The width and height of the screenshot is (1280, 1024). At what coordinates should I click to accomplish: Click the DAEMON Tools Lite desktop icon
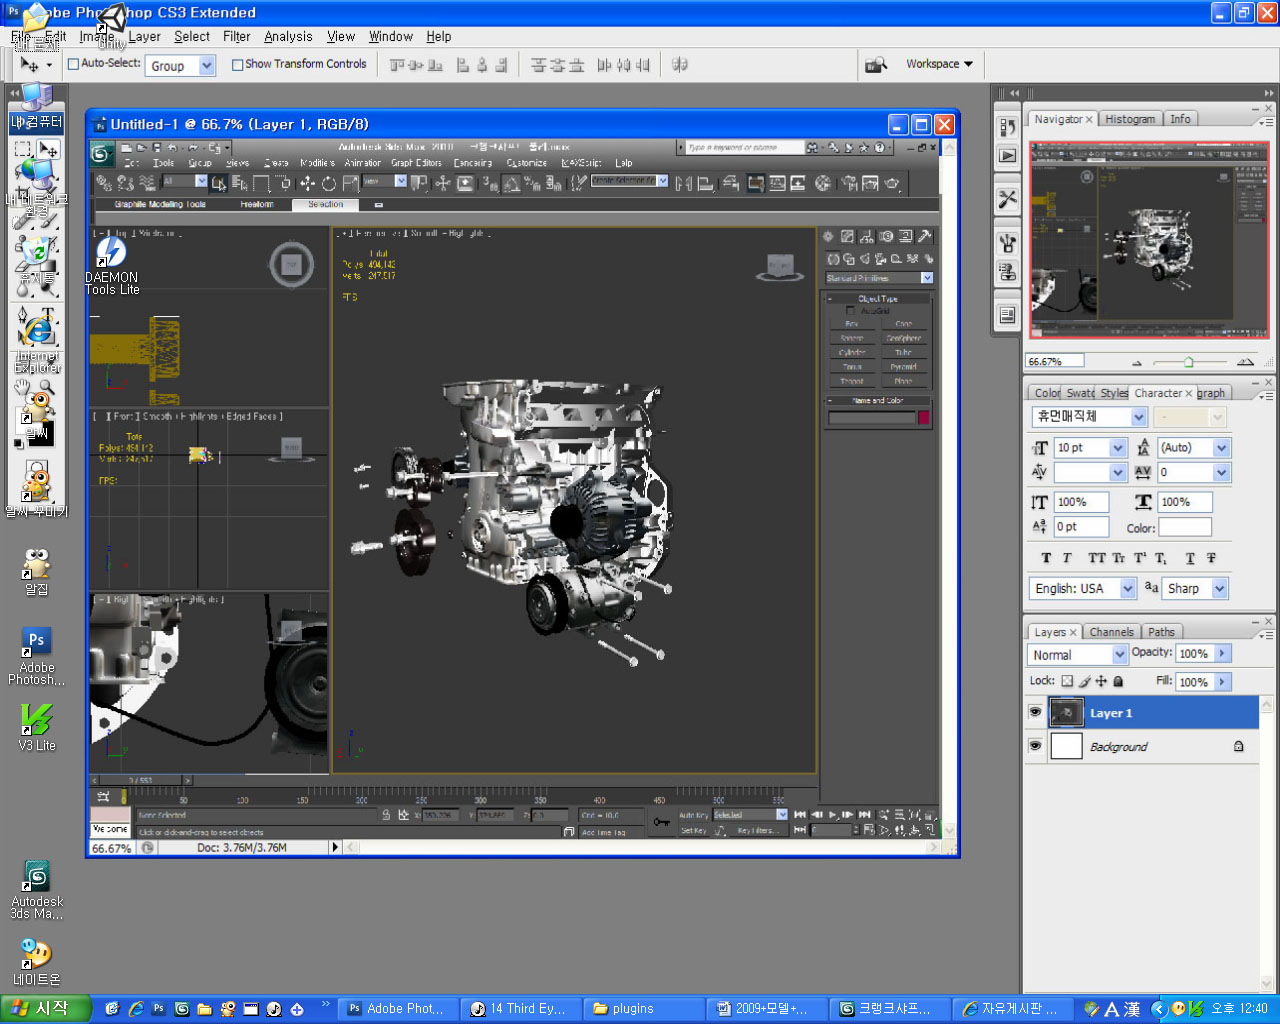[x=111, y=264]
